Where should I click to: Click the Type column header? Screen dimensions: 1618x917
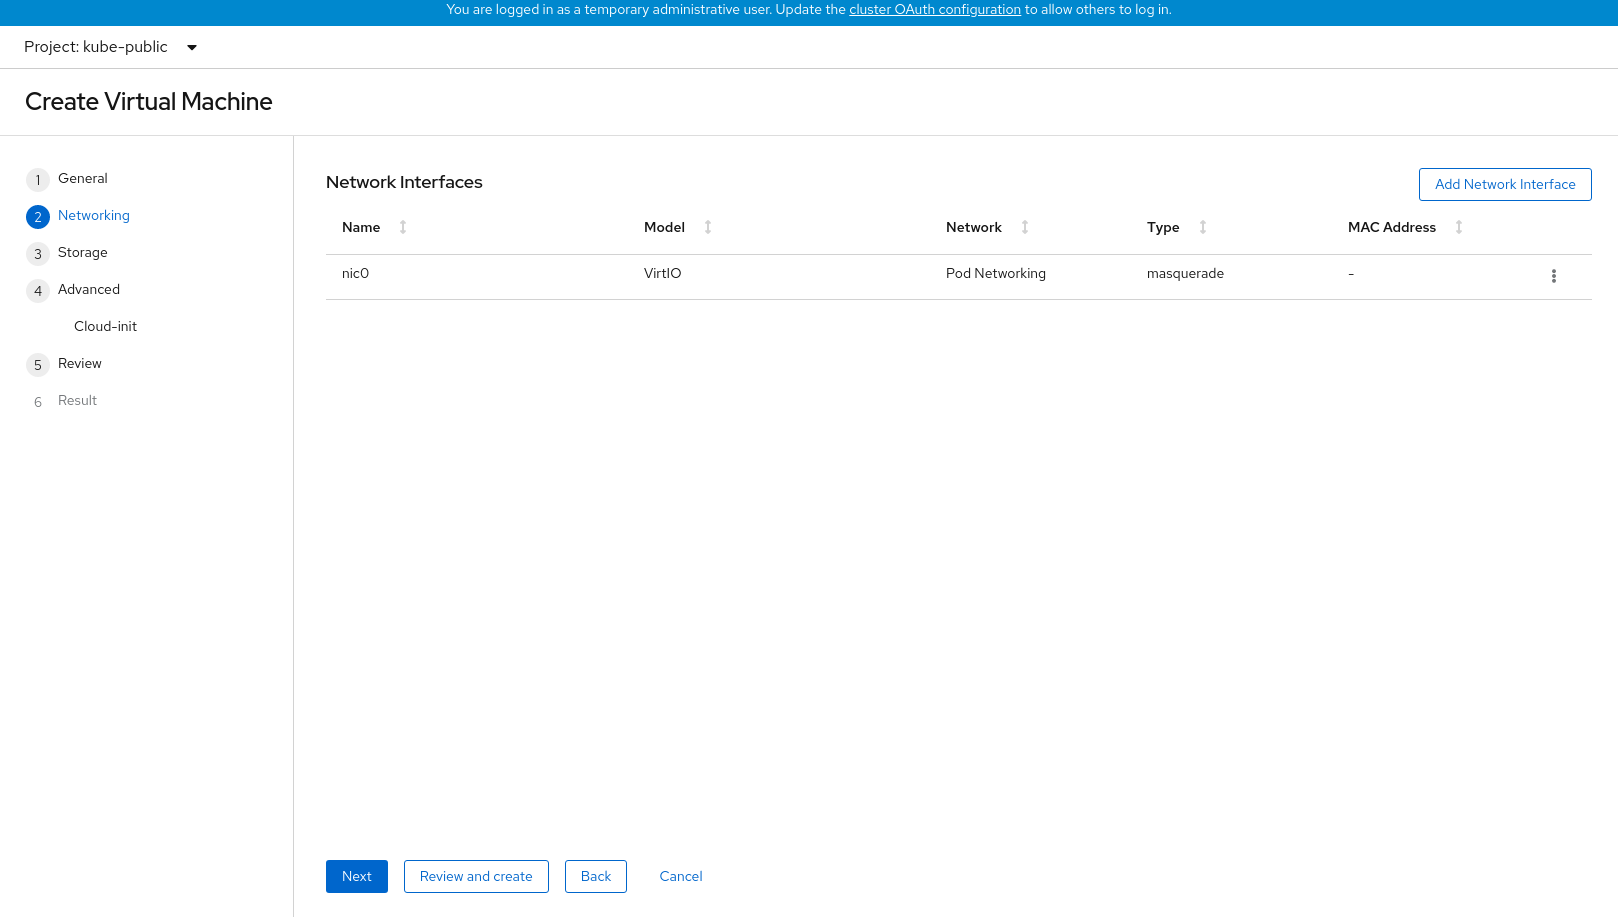click(1163, 227)
